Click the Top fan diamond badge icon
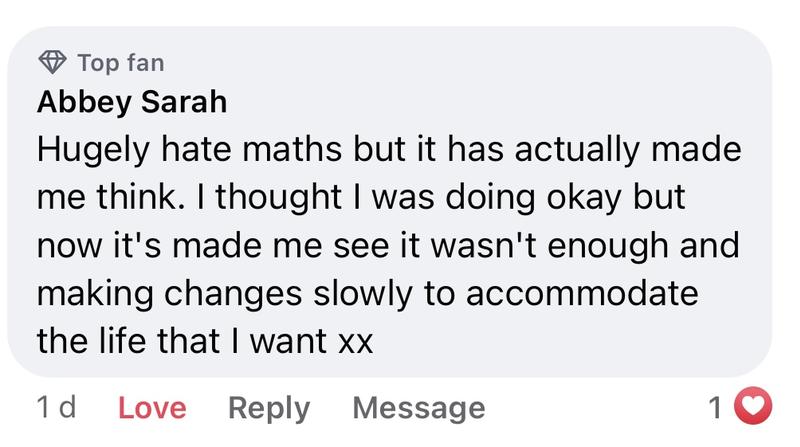 tap(52, 63)
